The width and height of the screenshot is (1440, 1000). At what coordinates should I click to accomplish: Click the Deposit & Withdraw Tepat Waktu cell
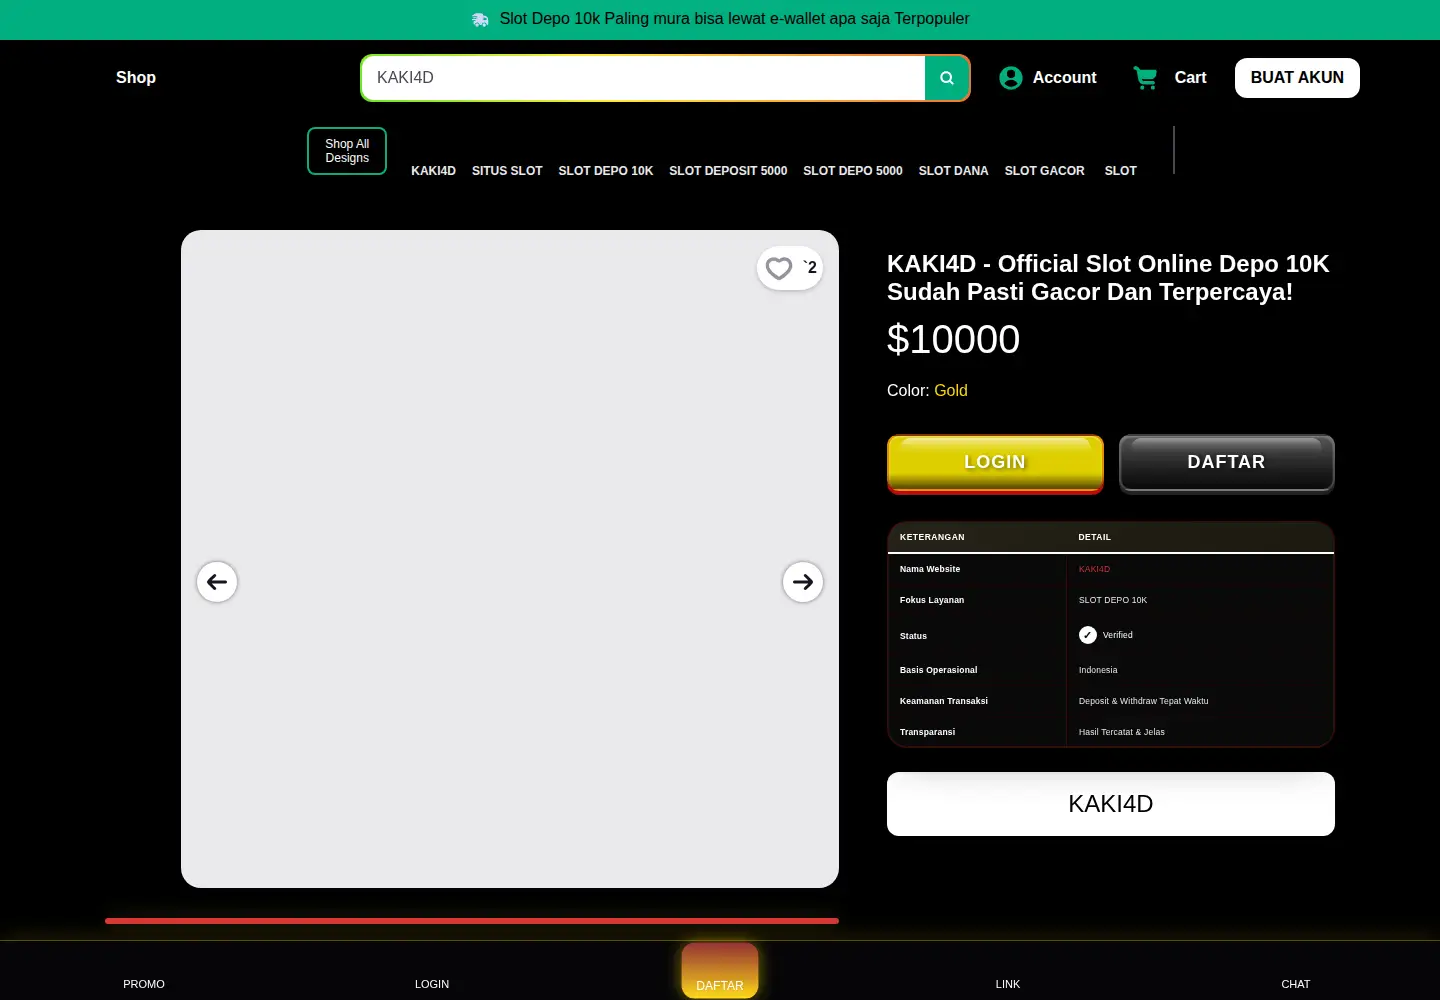pyautogui.click(x=1143, y=701)
